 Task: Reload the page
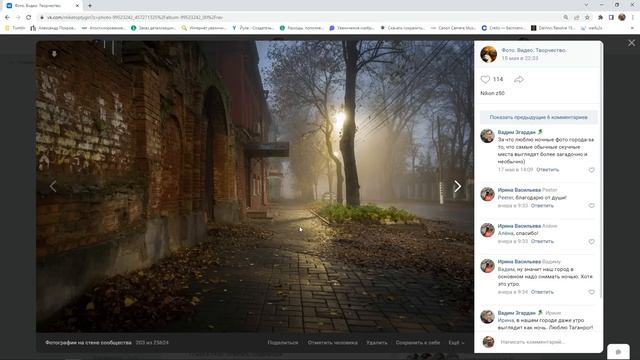coord(29,17)
